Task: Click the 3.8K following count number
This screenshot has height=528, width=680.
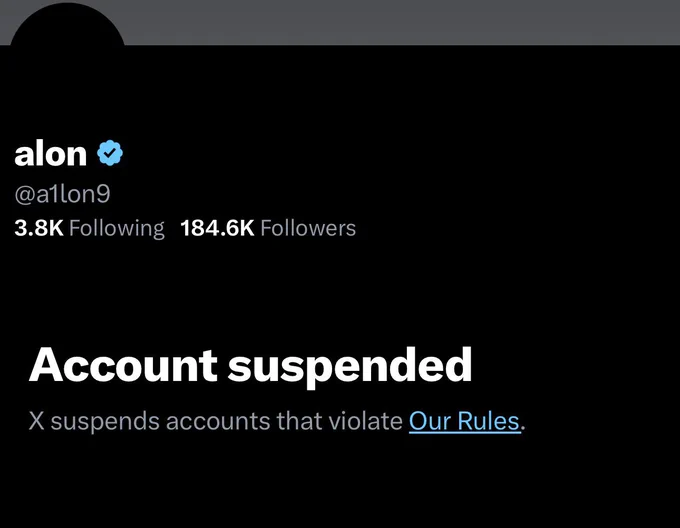Action: pos(39,228)
